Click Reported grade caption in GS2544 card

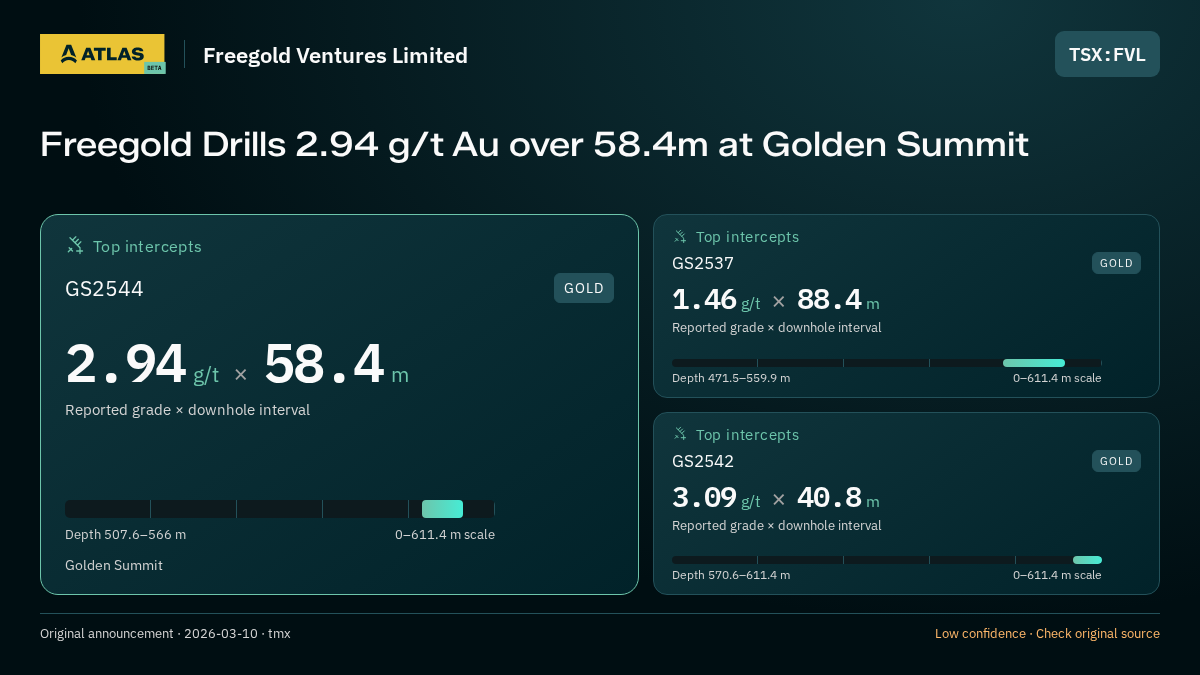[187, 410]
